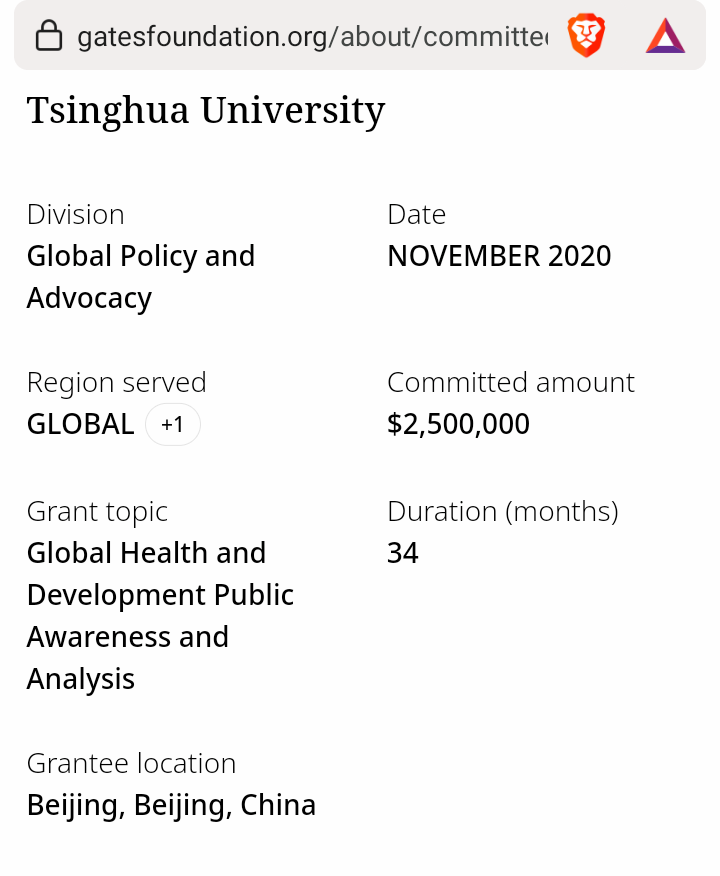Select the NOVEMBER 2020 date value

(x=499, y=256)
